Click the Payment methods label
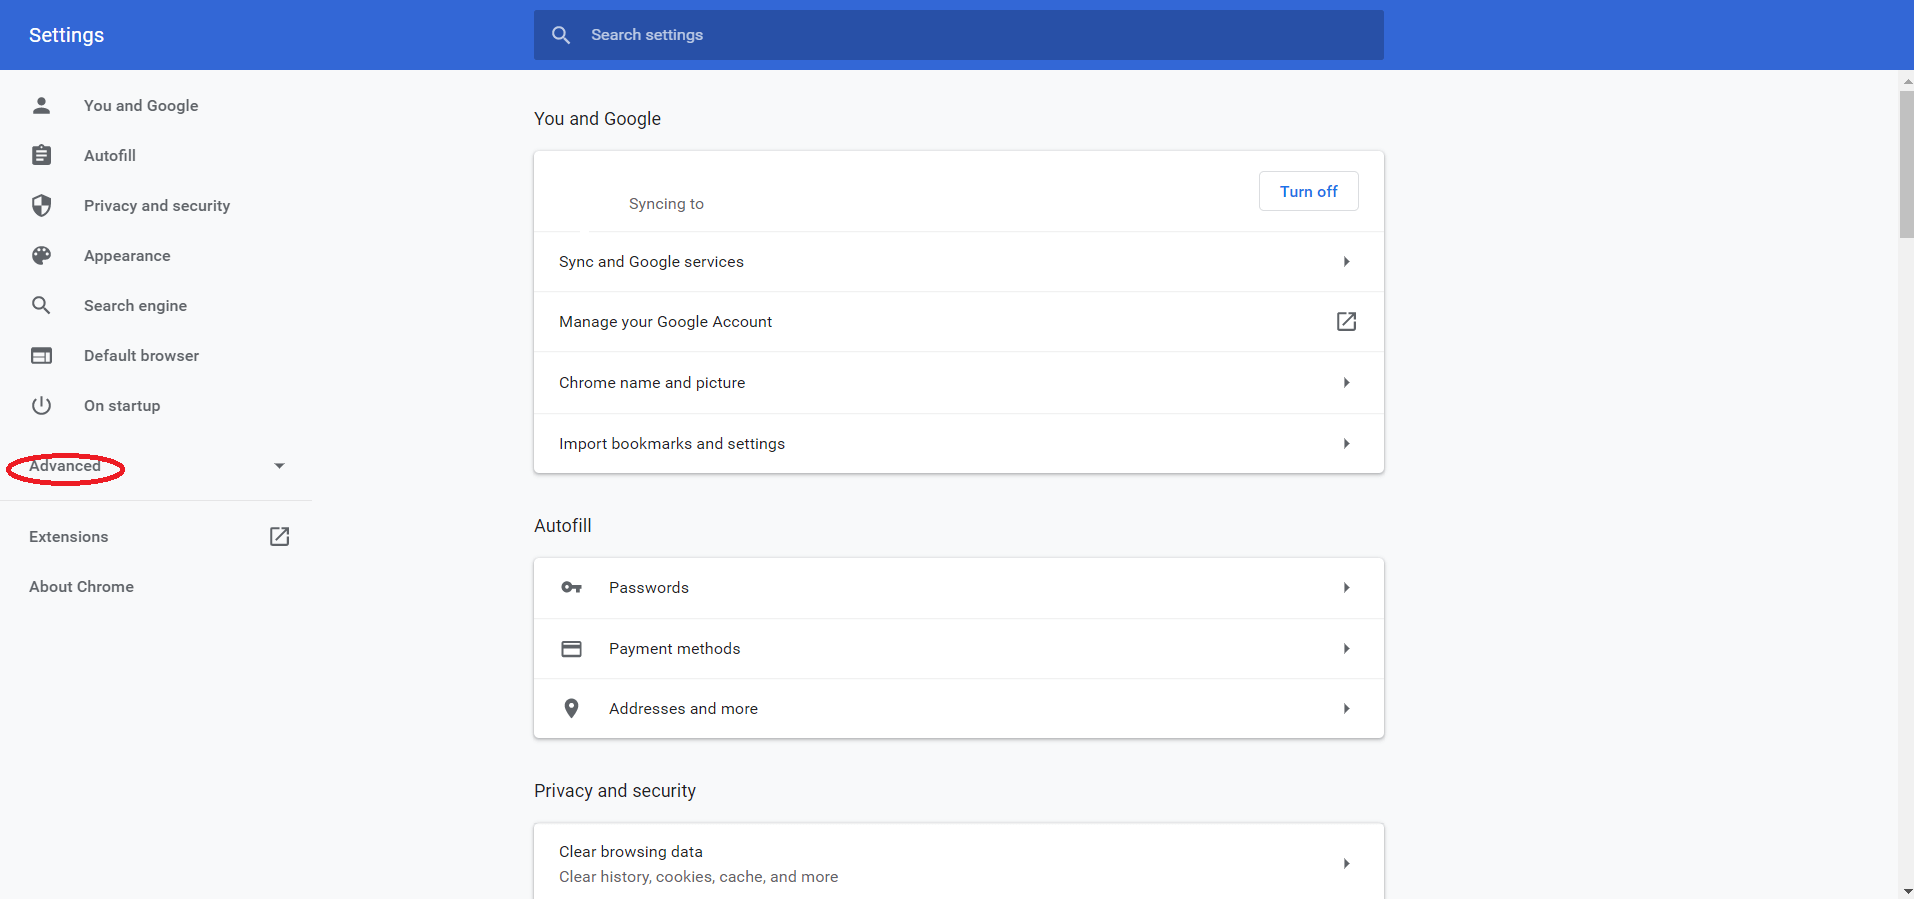Screen dimensions: 1914x899 675,649
